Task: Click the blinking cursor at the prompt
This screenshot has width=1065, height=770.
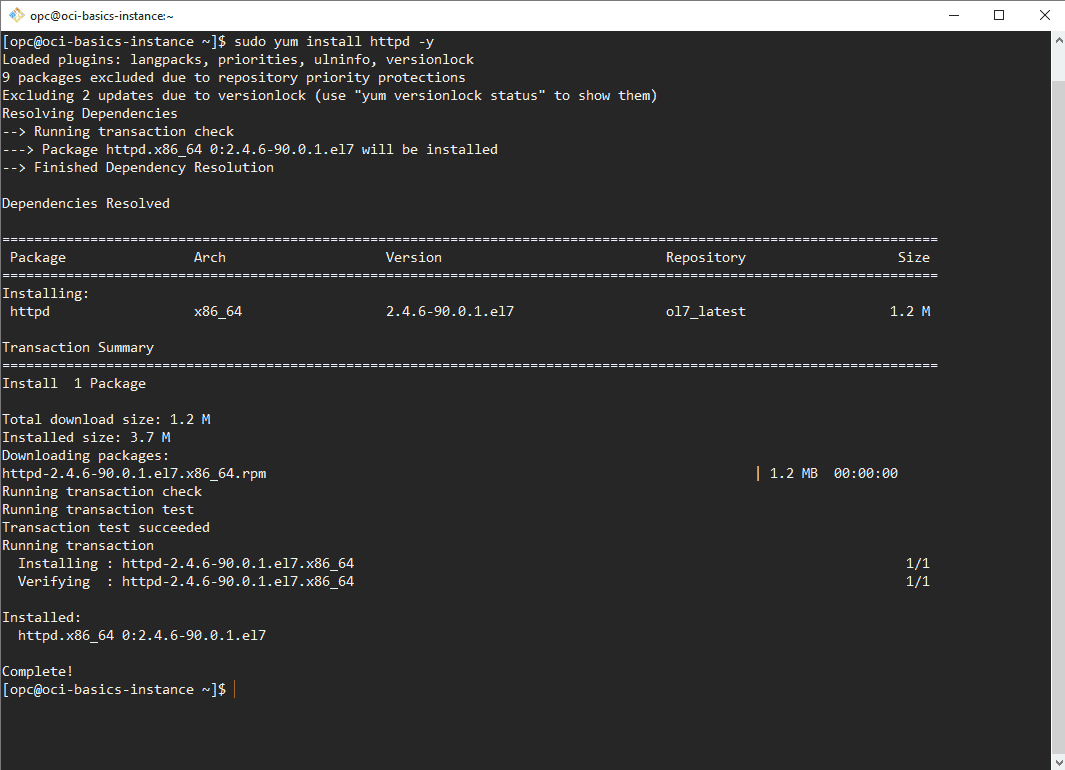Action: [x=234, y=689]
